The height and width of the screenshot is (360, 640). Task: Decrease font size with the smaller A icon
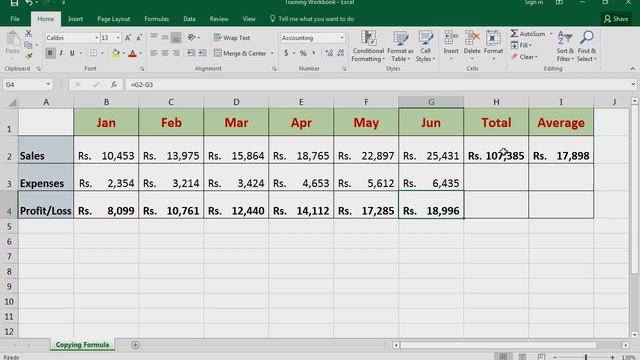tap(139, 38)
